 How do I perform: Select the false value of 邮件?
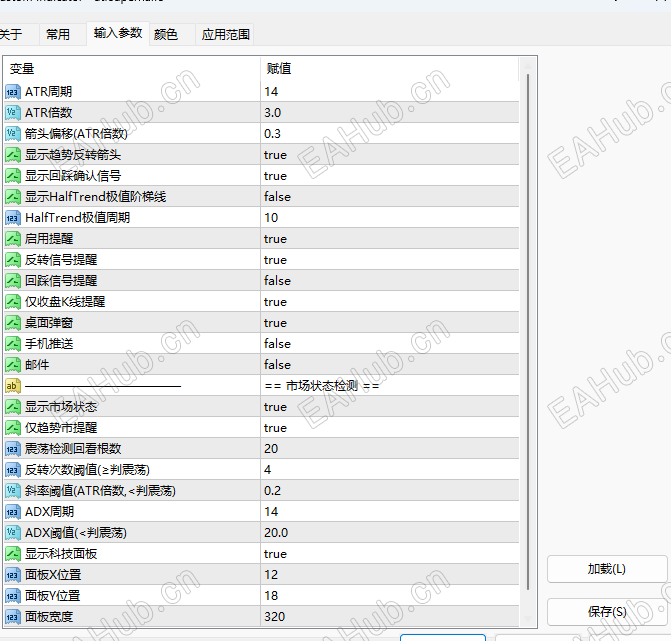(x=389, y=365)
